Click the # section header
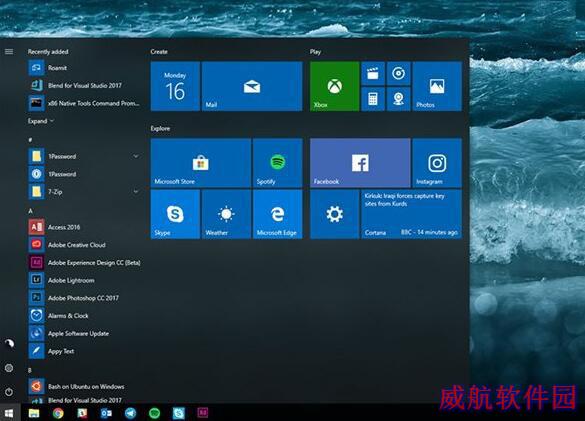Image resolution: width=585 pixels, height=421 pixels. (x=30, y=140)
